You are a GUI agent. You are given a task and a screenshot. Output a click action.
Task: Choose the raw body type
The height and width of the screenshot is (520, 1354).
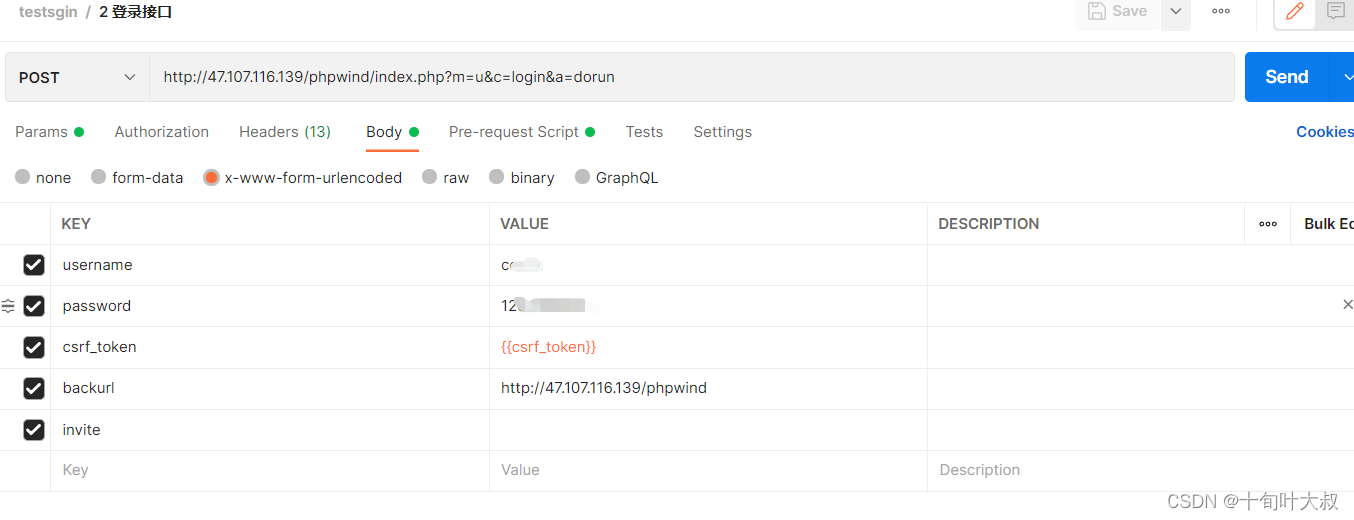coord(430,177)
